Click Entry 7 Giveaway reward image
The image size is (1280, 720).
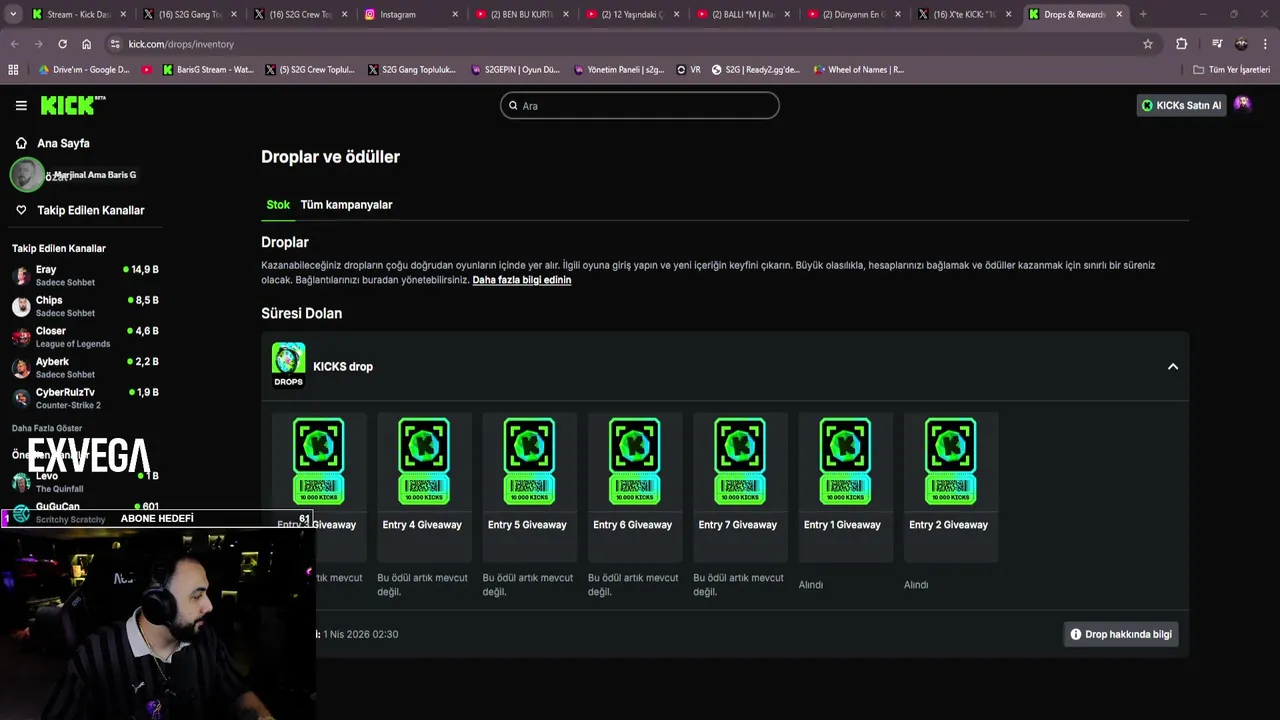coord(740,461)
